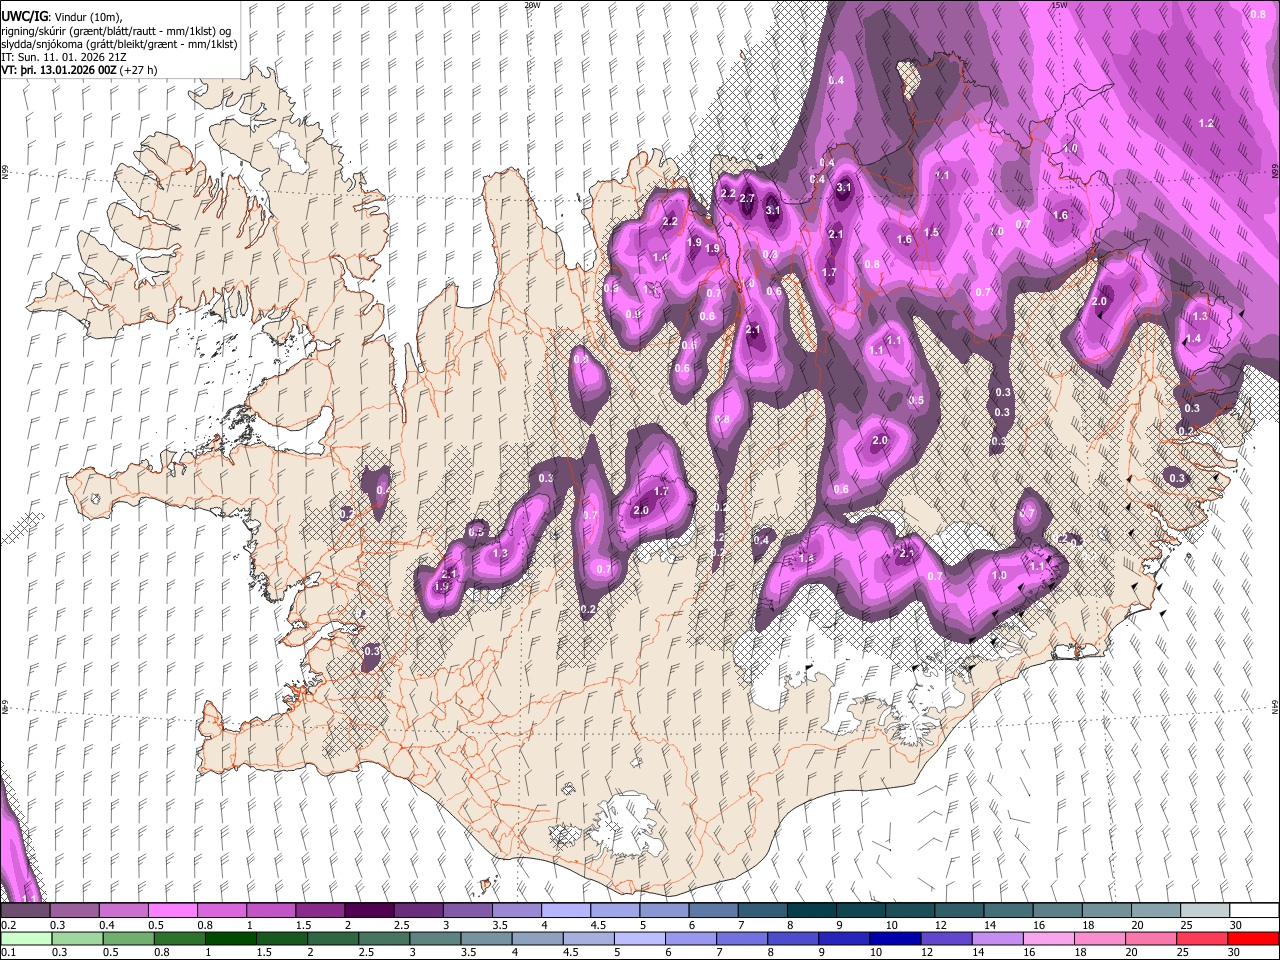Click the '20W' longitude label
This screenshot has width=1280, height=960.
[533, 5]
